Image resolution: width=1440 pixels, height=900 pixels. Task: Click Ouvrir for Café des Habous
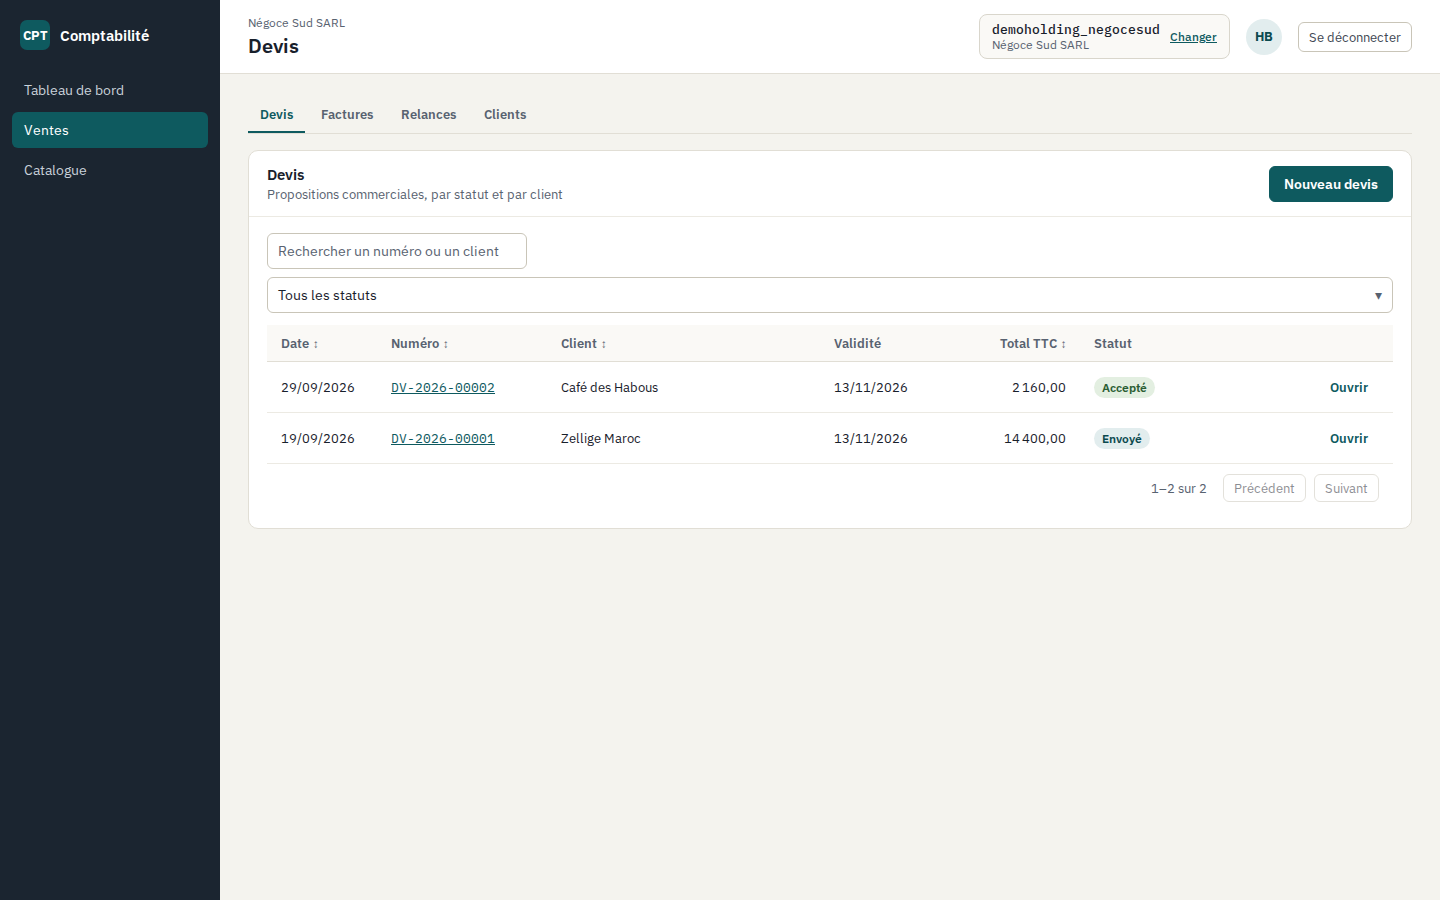[1349, 388]
